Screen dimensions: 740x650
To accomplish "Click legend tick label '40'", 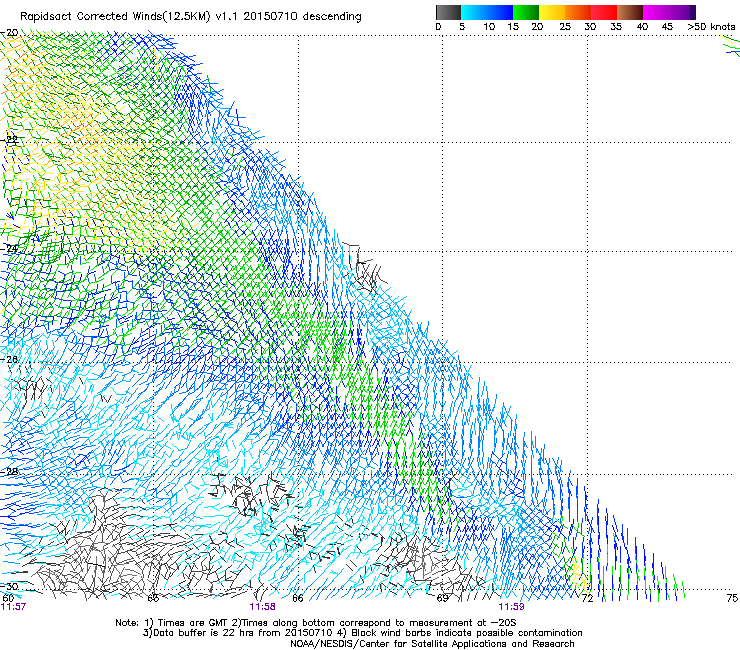I will point(642,27).
